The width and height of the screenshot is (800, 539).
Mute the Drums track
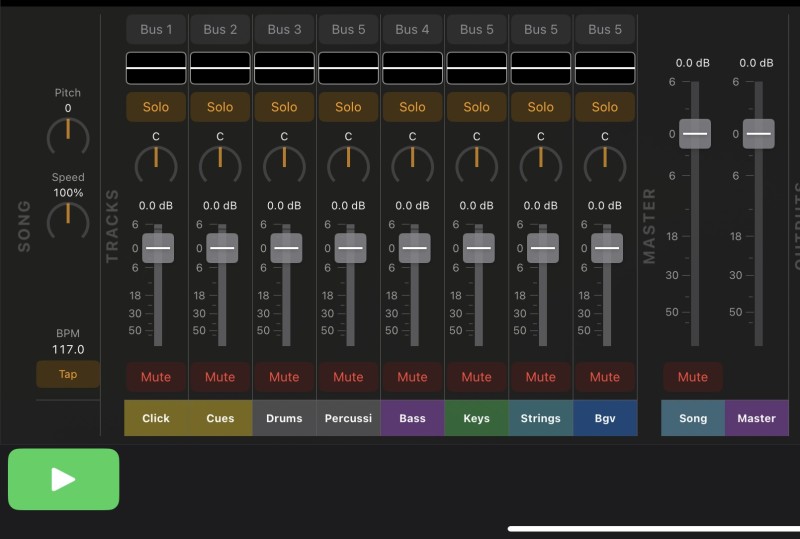[x=284, y=377]
